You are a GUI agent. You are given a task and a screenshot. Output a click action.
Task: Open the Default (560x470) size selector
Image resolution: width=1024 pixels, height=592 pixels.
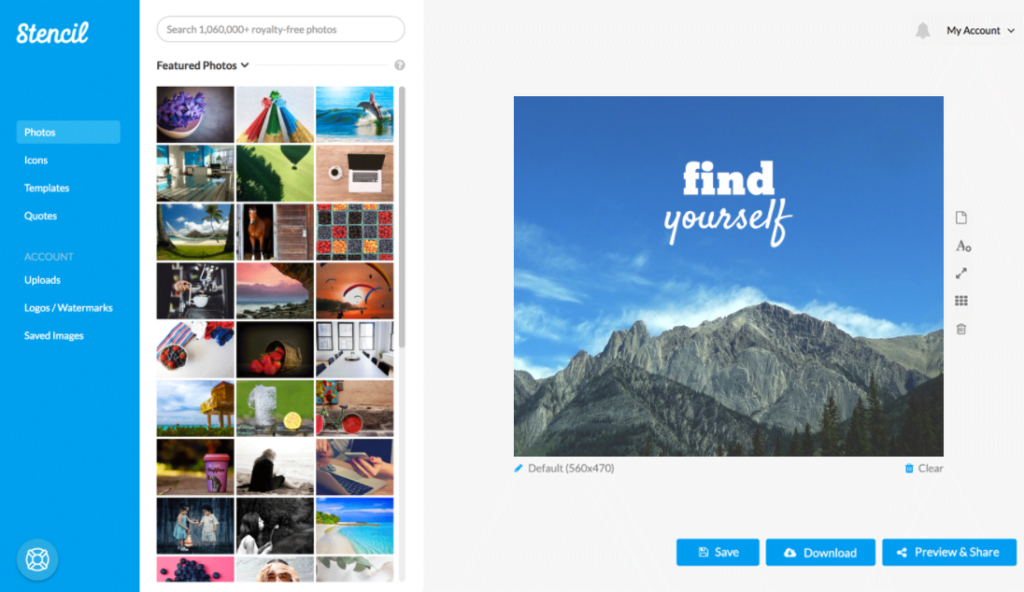(571, 468)
